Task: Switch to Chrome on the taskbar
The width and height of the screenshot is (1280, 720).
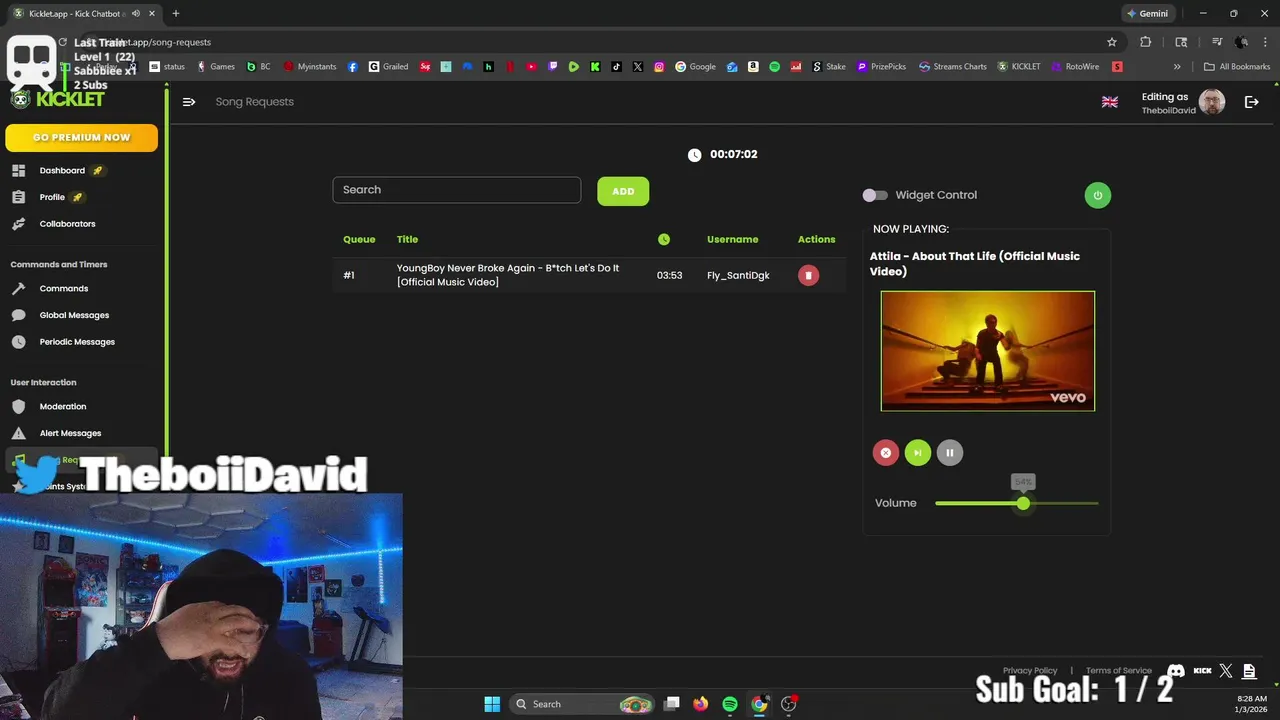Action: tap(759, 704)
